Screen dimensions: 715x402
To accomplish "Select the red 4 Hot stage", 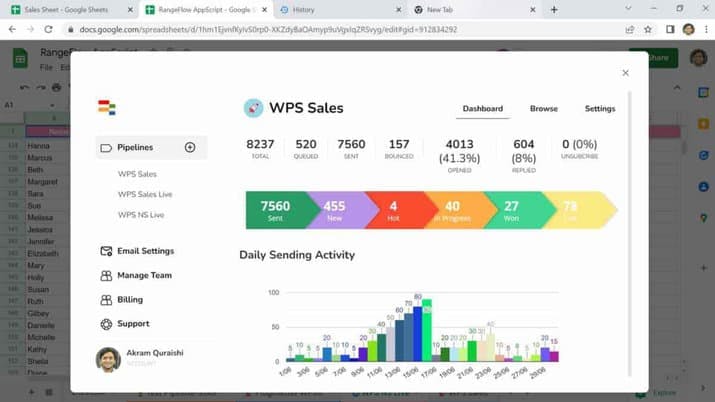I will [x=399, y=210].
